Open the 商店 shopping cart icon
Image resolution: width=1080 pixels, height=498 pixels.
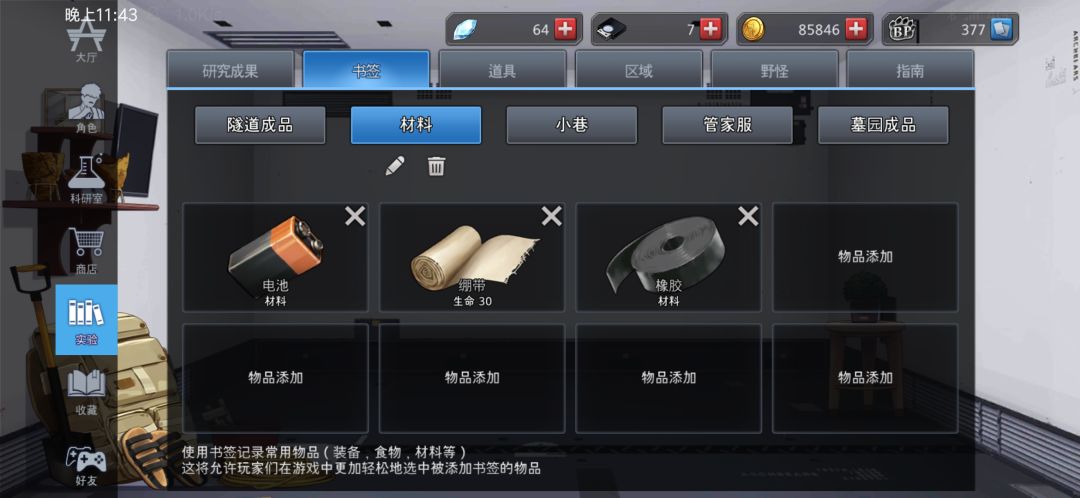pos(86,251)
